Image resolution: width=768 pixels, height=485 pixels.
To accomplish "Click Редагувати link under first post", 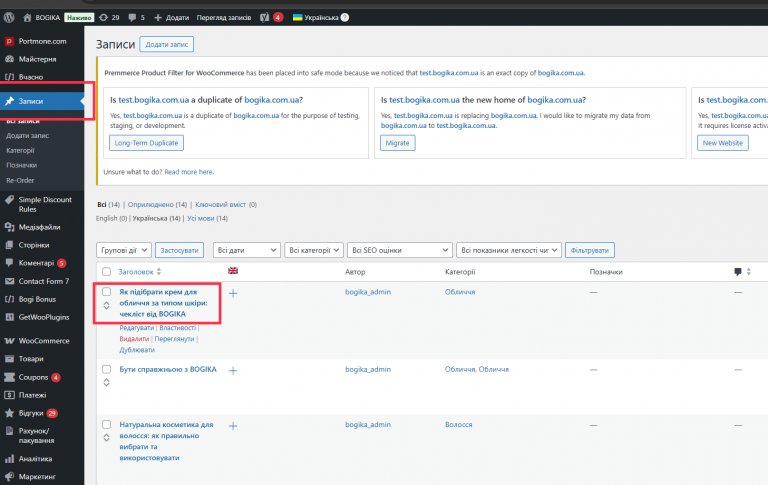I will (137, 328).
